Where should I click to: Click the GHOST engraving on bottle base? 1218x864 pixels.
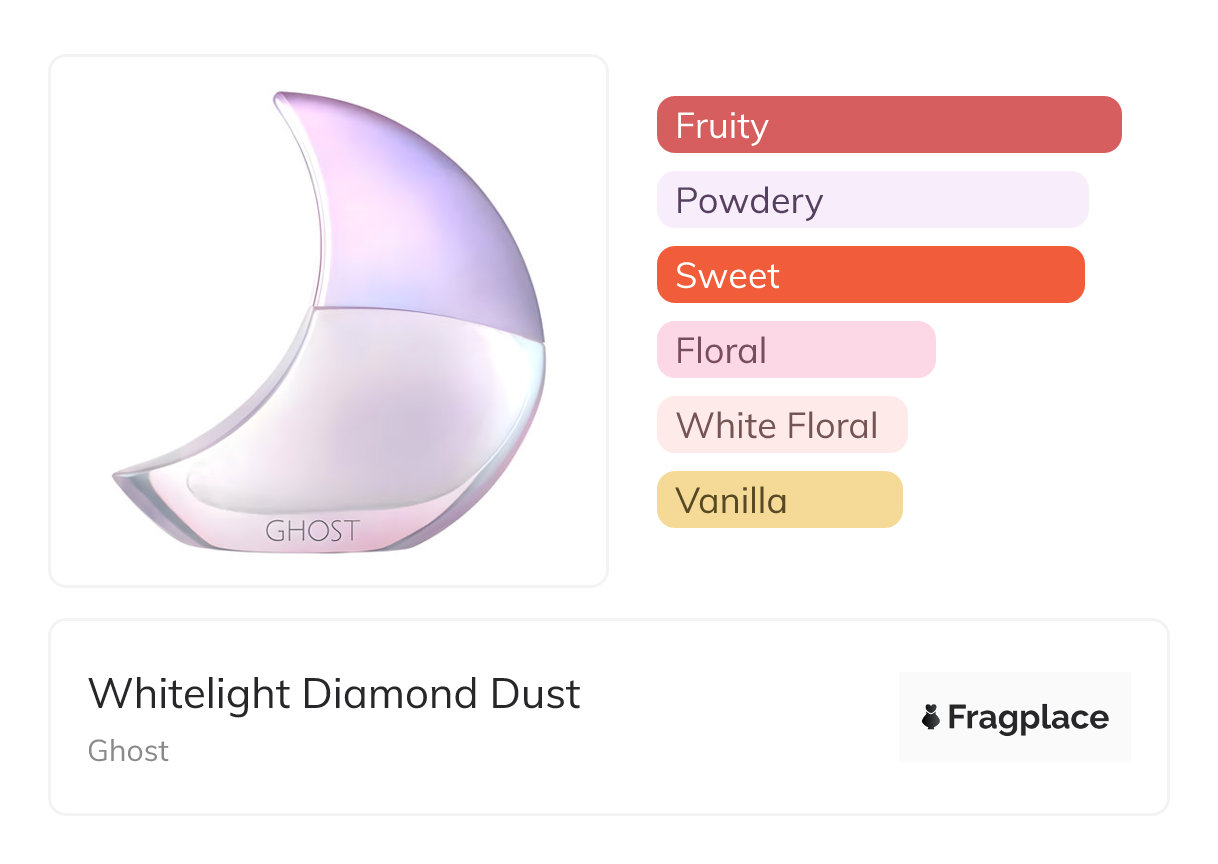pyautogui.click(x=312, y=531)
